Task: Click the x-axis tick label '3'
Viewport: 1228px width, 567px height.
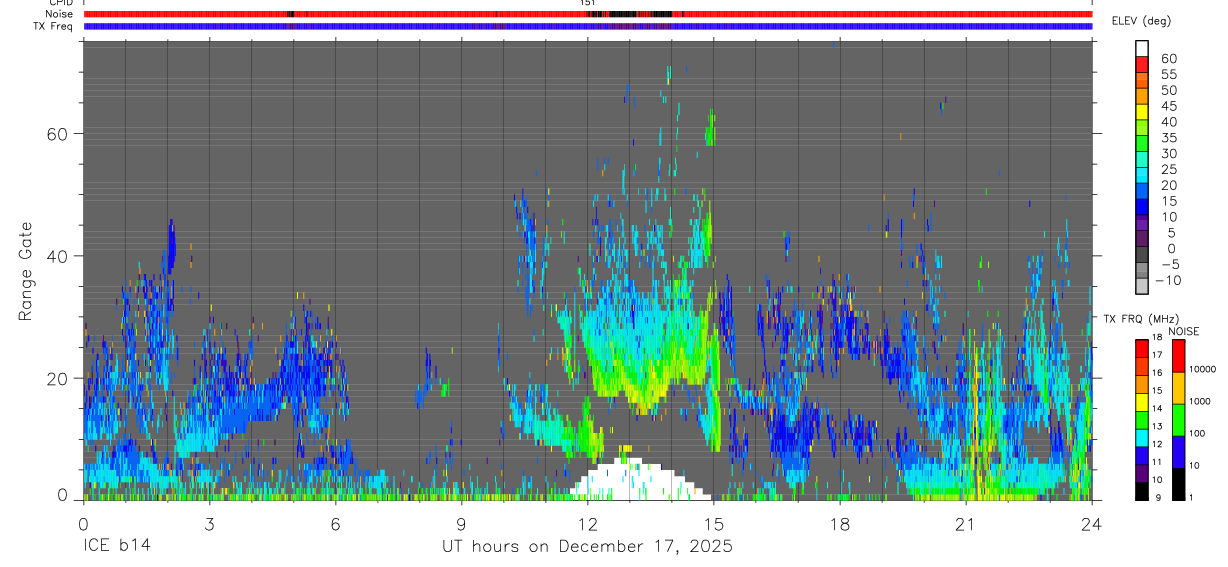Action: 209,523
